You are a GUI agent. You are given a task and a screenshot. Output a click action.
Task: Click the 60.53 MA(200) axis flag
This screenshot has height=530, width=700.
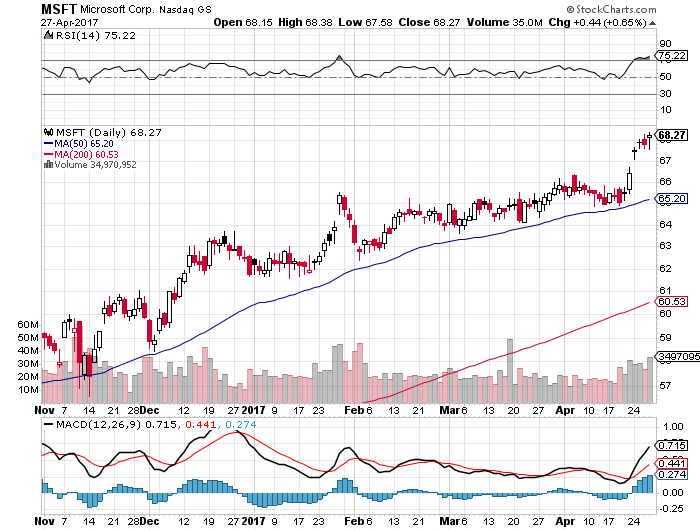coord(671,301)
